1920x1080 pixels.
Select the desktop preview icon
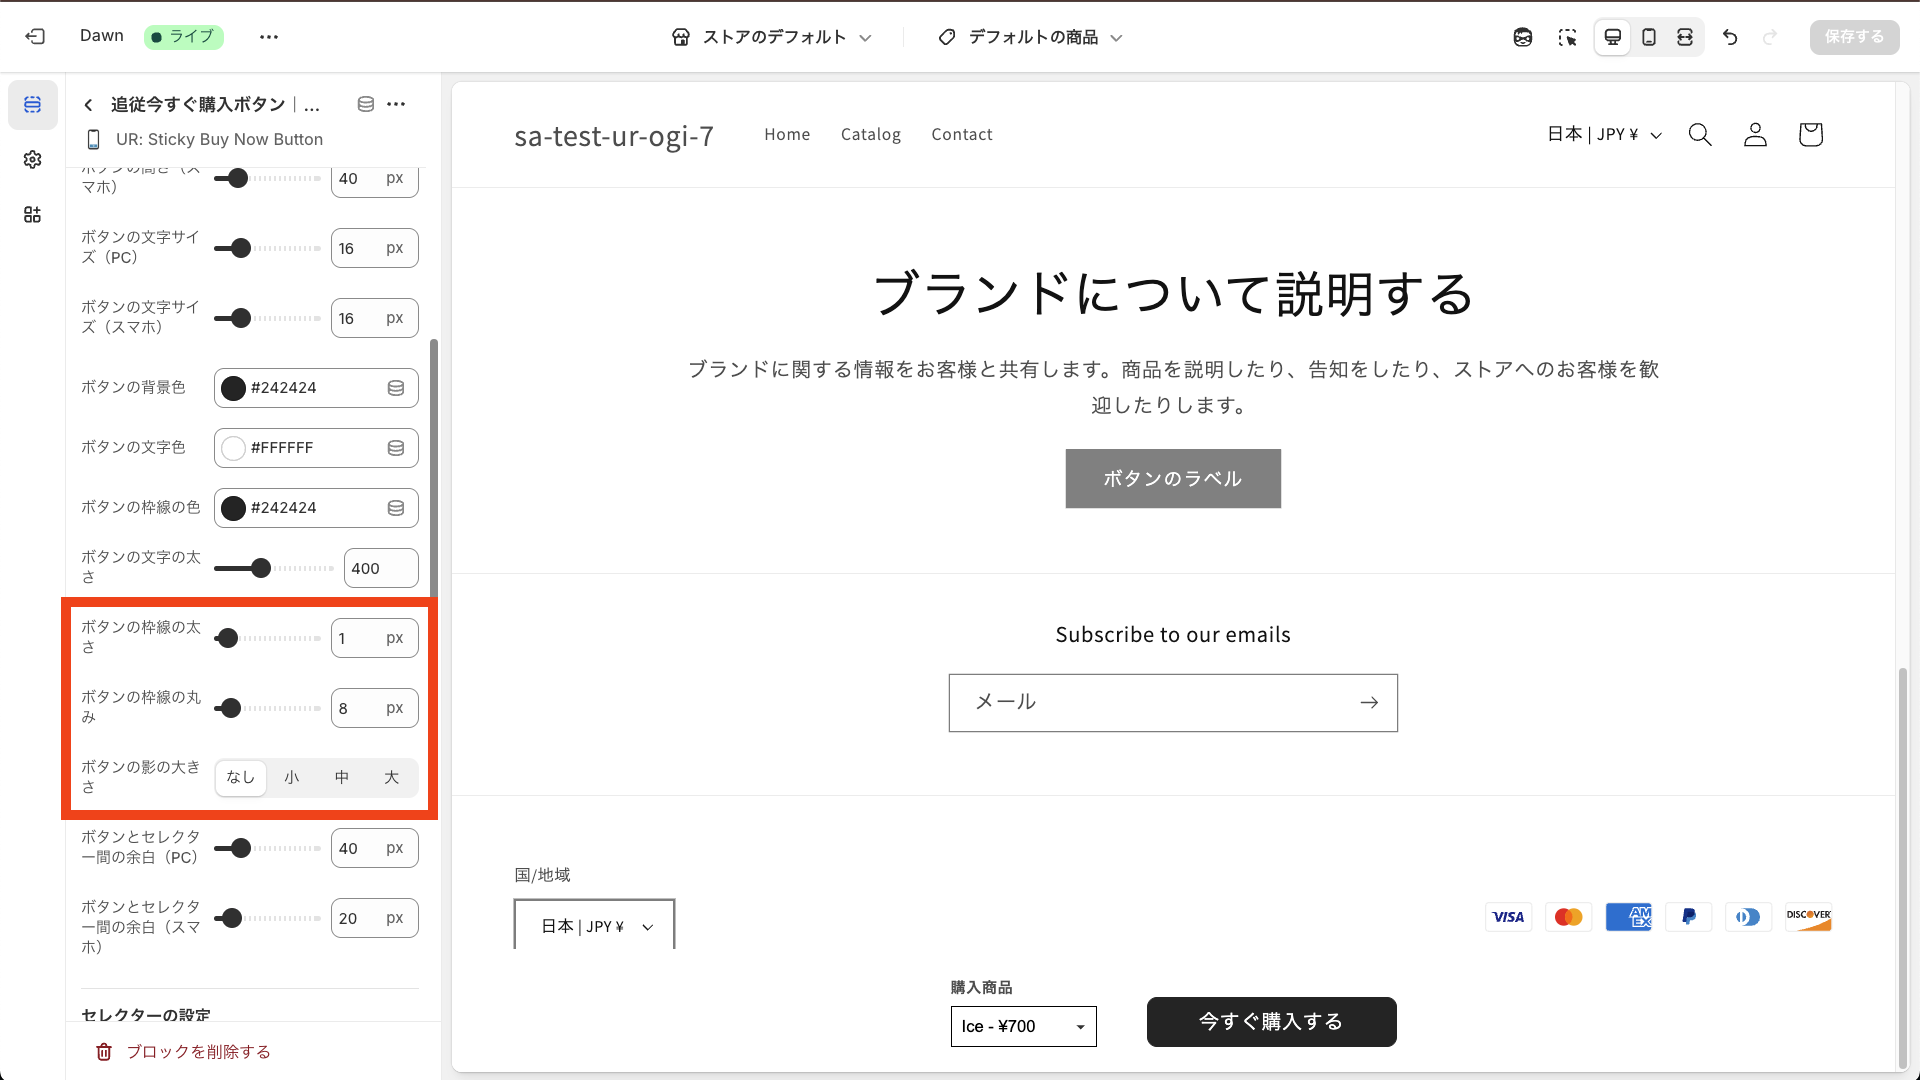(1612, 37)
